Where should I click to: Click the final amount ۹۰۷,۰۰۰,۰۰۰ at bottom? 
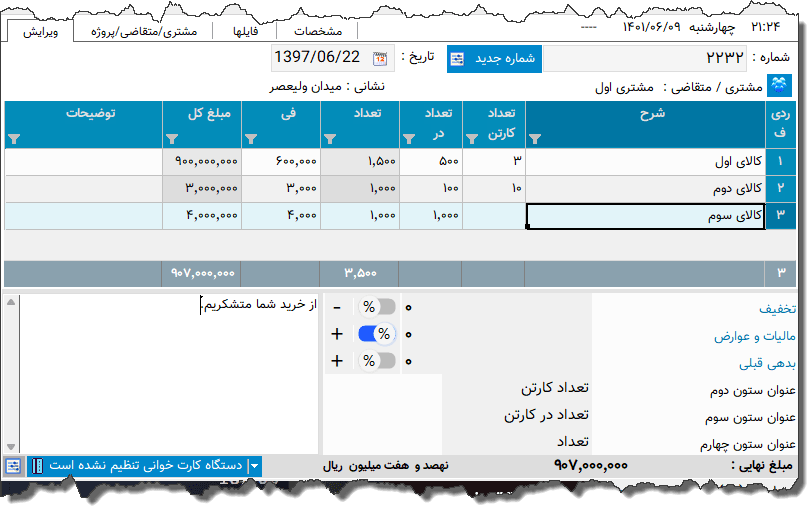pyautogui.click(x=590, y=465)
